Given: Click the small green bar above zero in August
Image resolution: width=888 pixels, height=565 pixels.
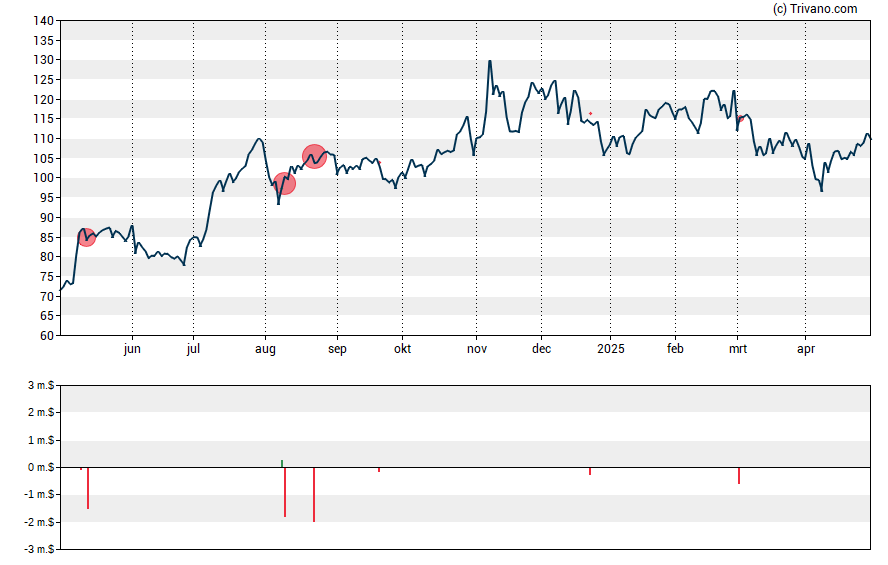Looking at the screenshot, I should (x=282, y=464).
